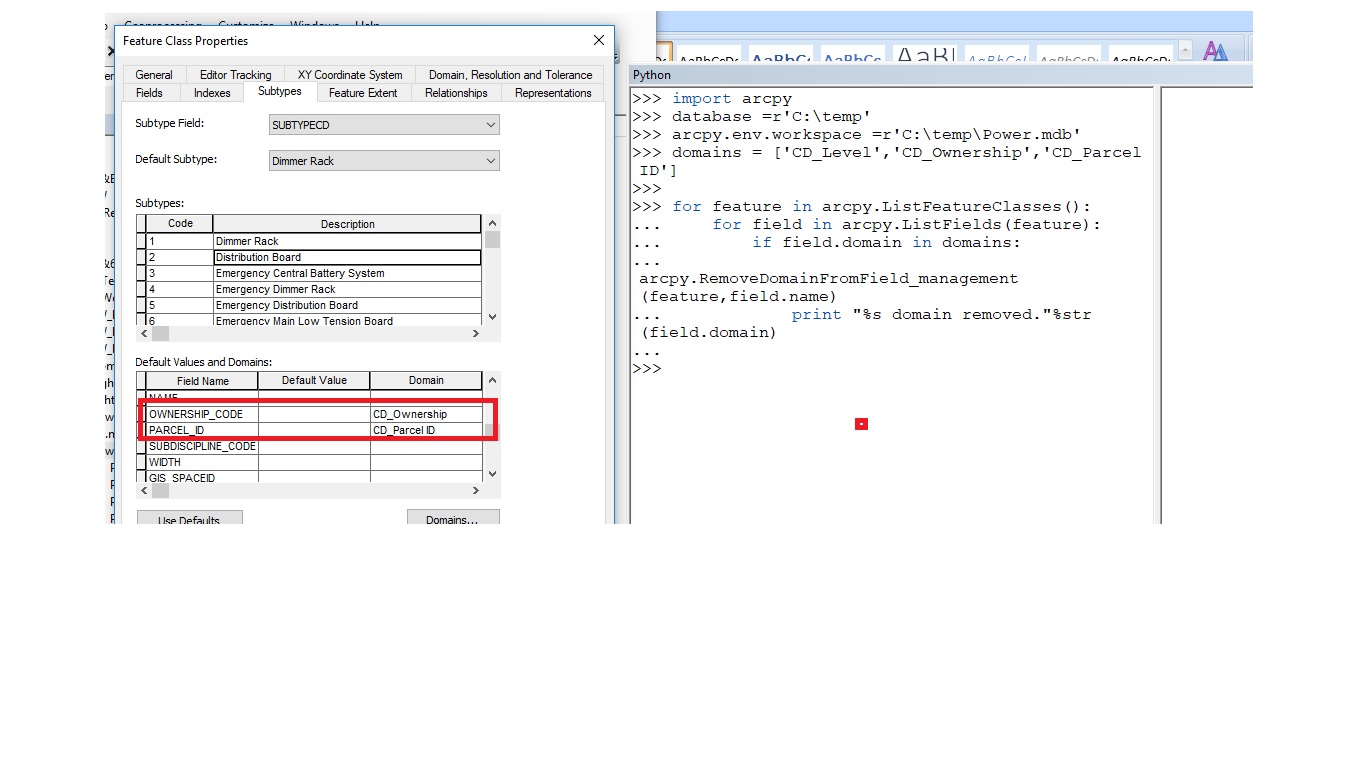The height and width of the screenshot is (768, 1366).
Task: Click the Subtypes list scrollbar down arrow
Action: (x=491, y=316)
